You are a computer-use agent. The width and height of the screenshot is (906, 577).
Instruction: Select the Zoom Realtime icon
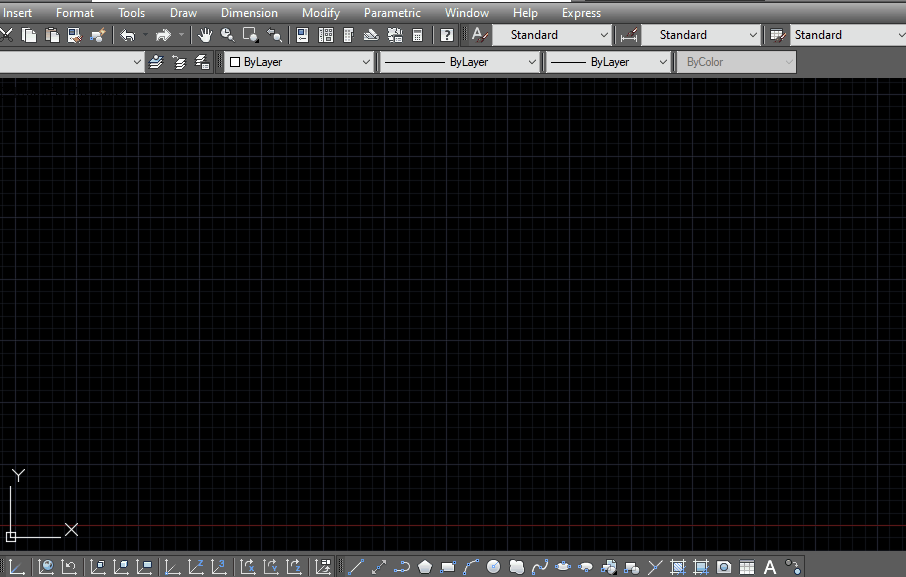click(228, 35)
